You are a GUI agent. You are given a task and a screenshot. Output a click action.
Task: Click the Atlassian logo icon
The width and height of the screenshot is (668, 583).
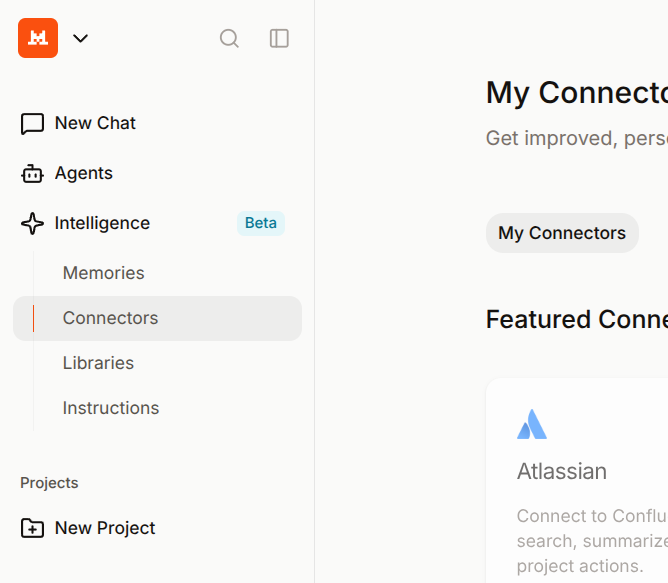pyautogui.click(x=532, y=424)
